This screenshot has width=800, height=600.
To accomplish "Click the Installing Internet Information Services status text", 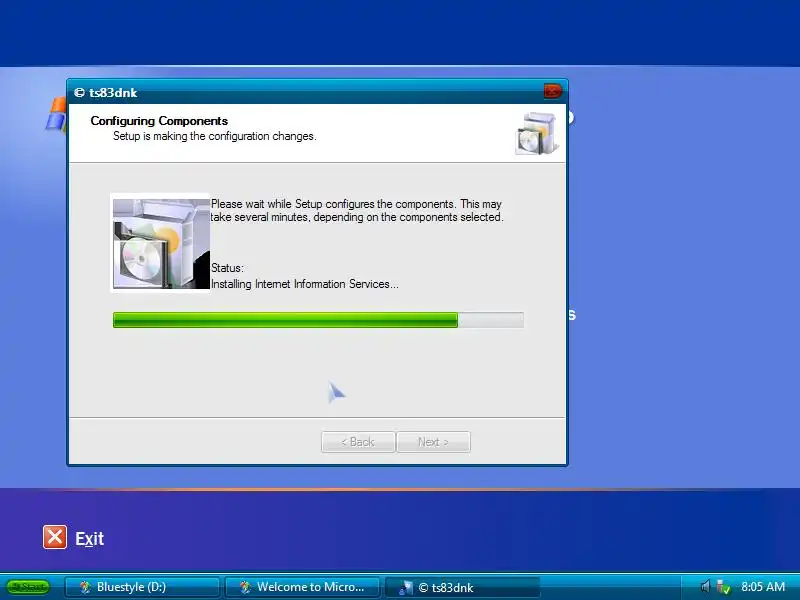I will (x=305, y=284).
